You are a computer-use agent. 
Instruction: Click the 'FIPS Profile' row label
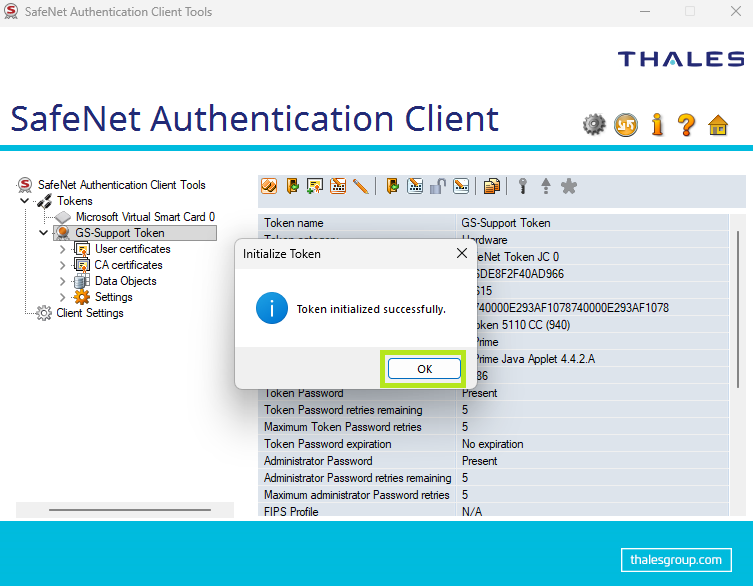tap(356, 511)
